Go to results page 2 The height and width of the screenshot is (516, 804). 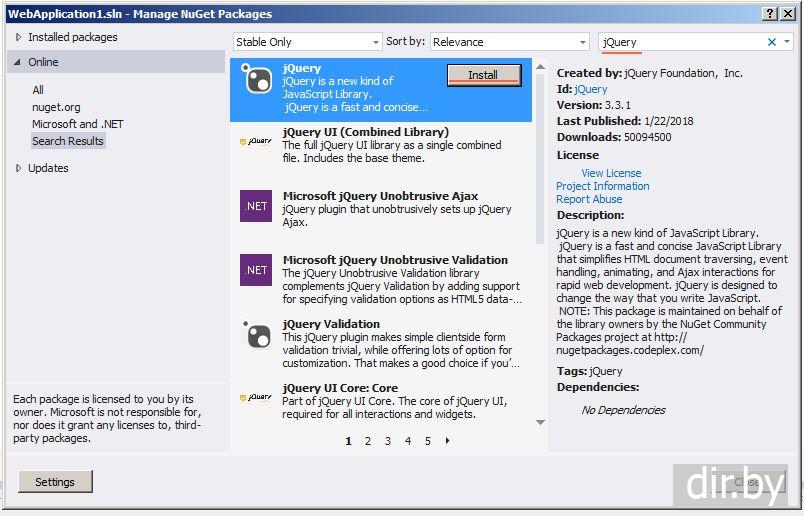pyautogui.click(x=368, y=441)
